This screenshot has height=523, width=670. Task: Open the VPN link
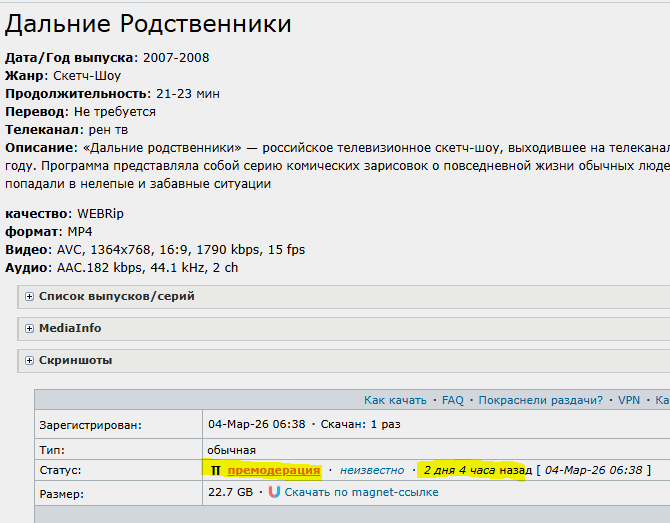tap(629, 400)
